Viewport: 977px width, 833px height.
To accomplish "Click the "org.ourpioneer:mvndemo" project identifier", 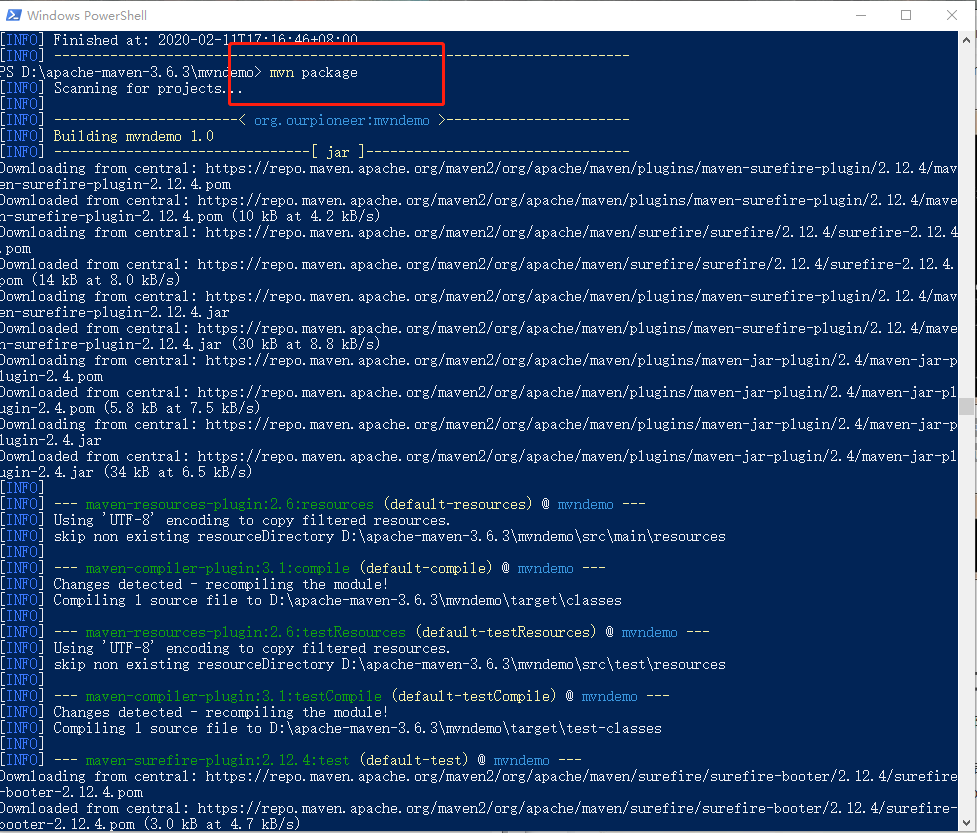I will point(341,120).
